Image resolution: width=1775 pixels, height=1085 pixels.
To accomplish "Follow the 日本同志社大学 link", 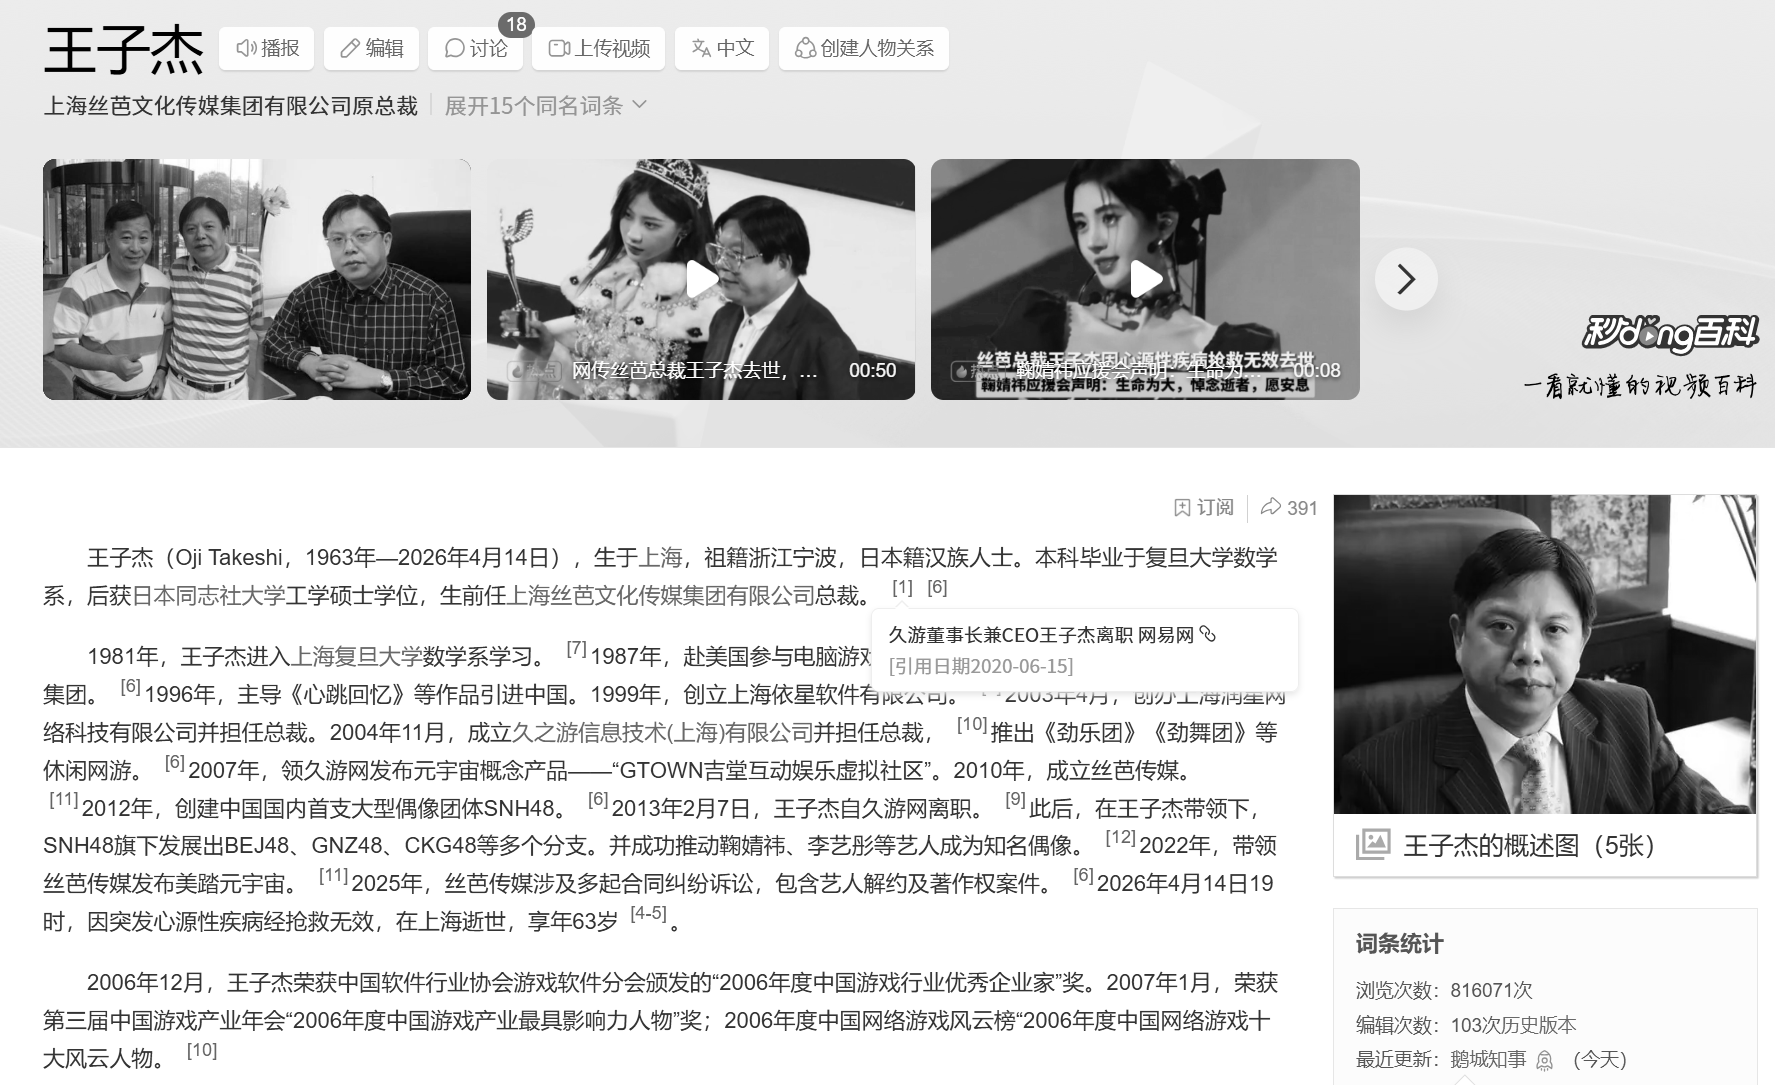I will point(208,596).
